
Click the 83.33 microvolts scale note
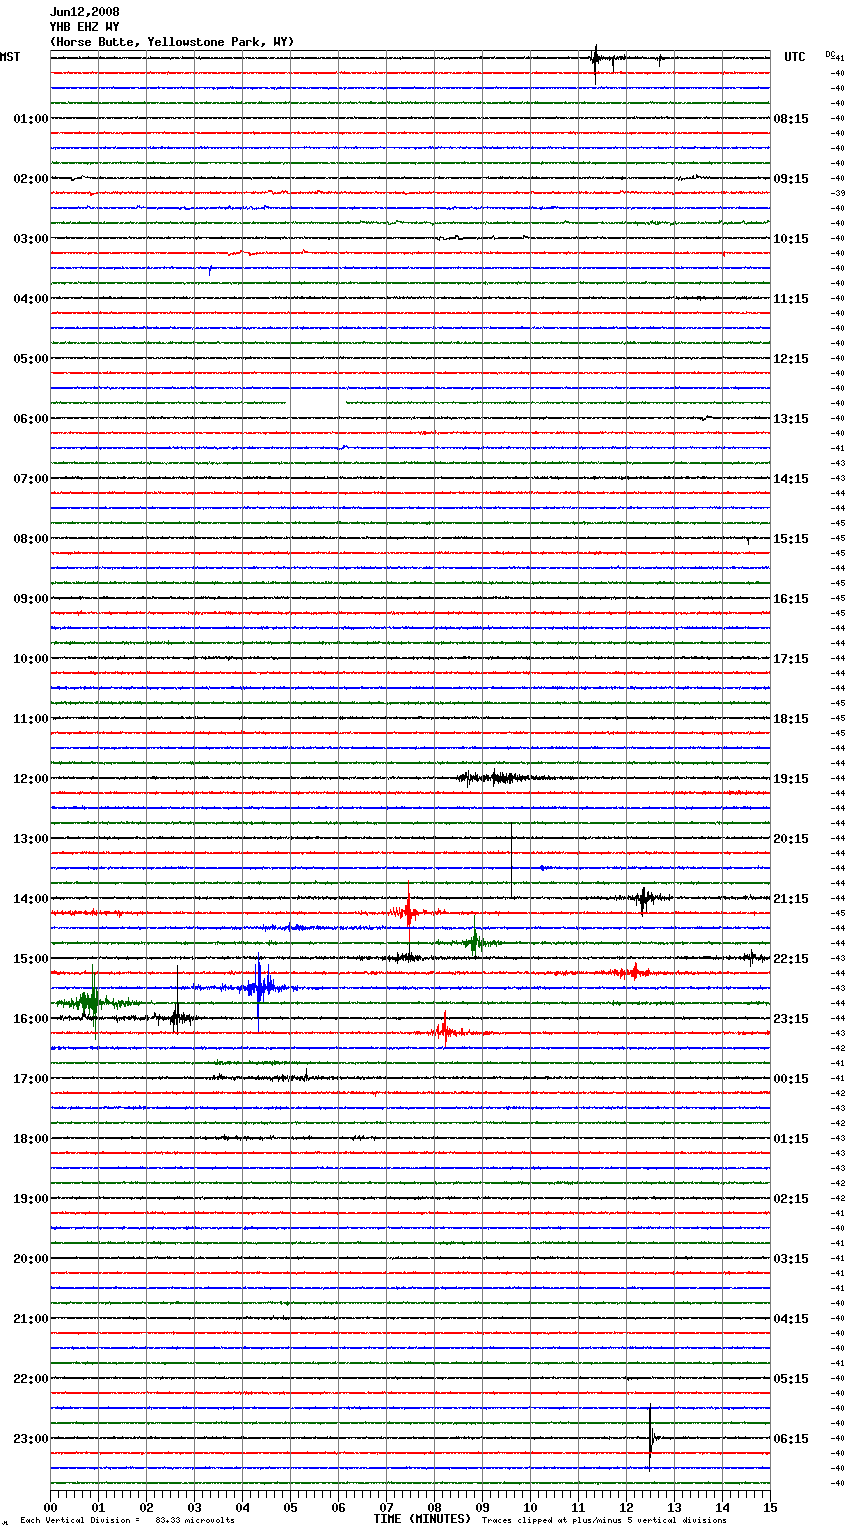[195, 1521]
